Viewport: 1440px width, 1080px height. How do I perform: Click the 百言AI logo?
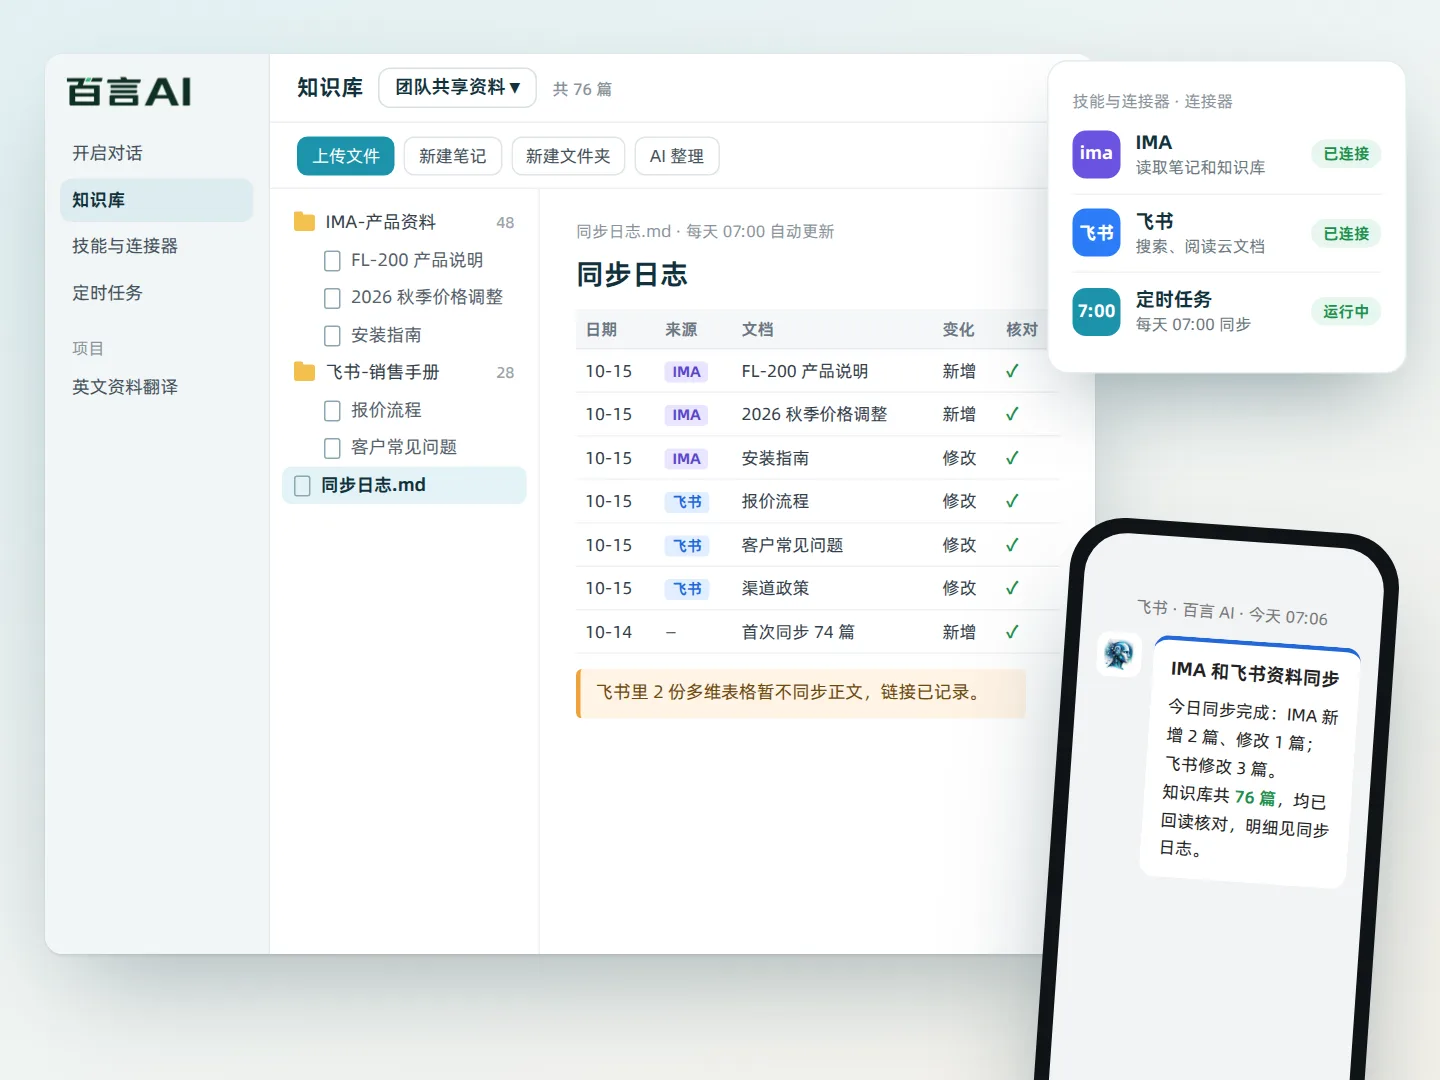click(129, 92)
